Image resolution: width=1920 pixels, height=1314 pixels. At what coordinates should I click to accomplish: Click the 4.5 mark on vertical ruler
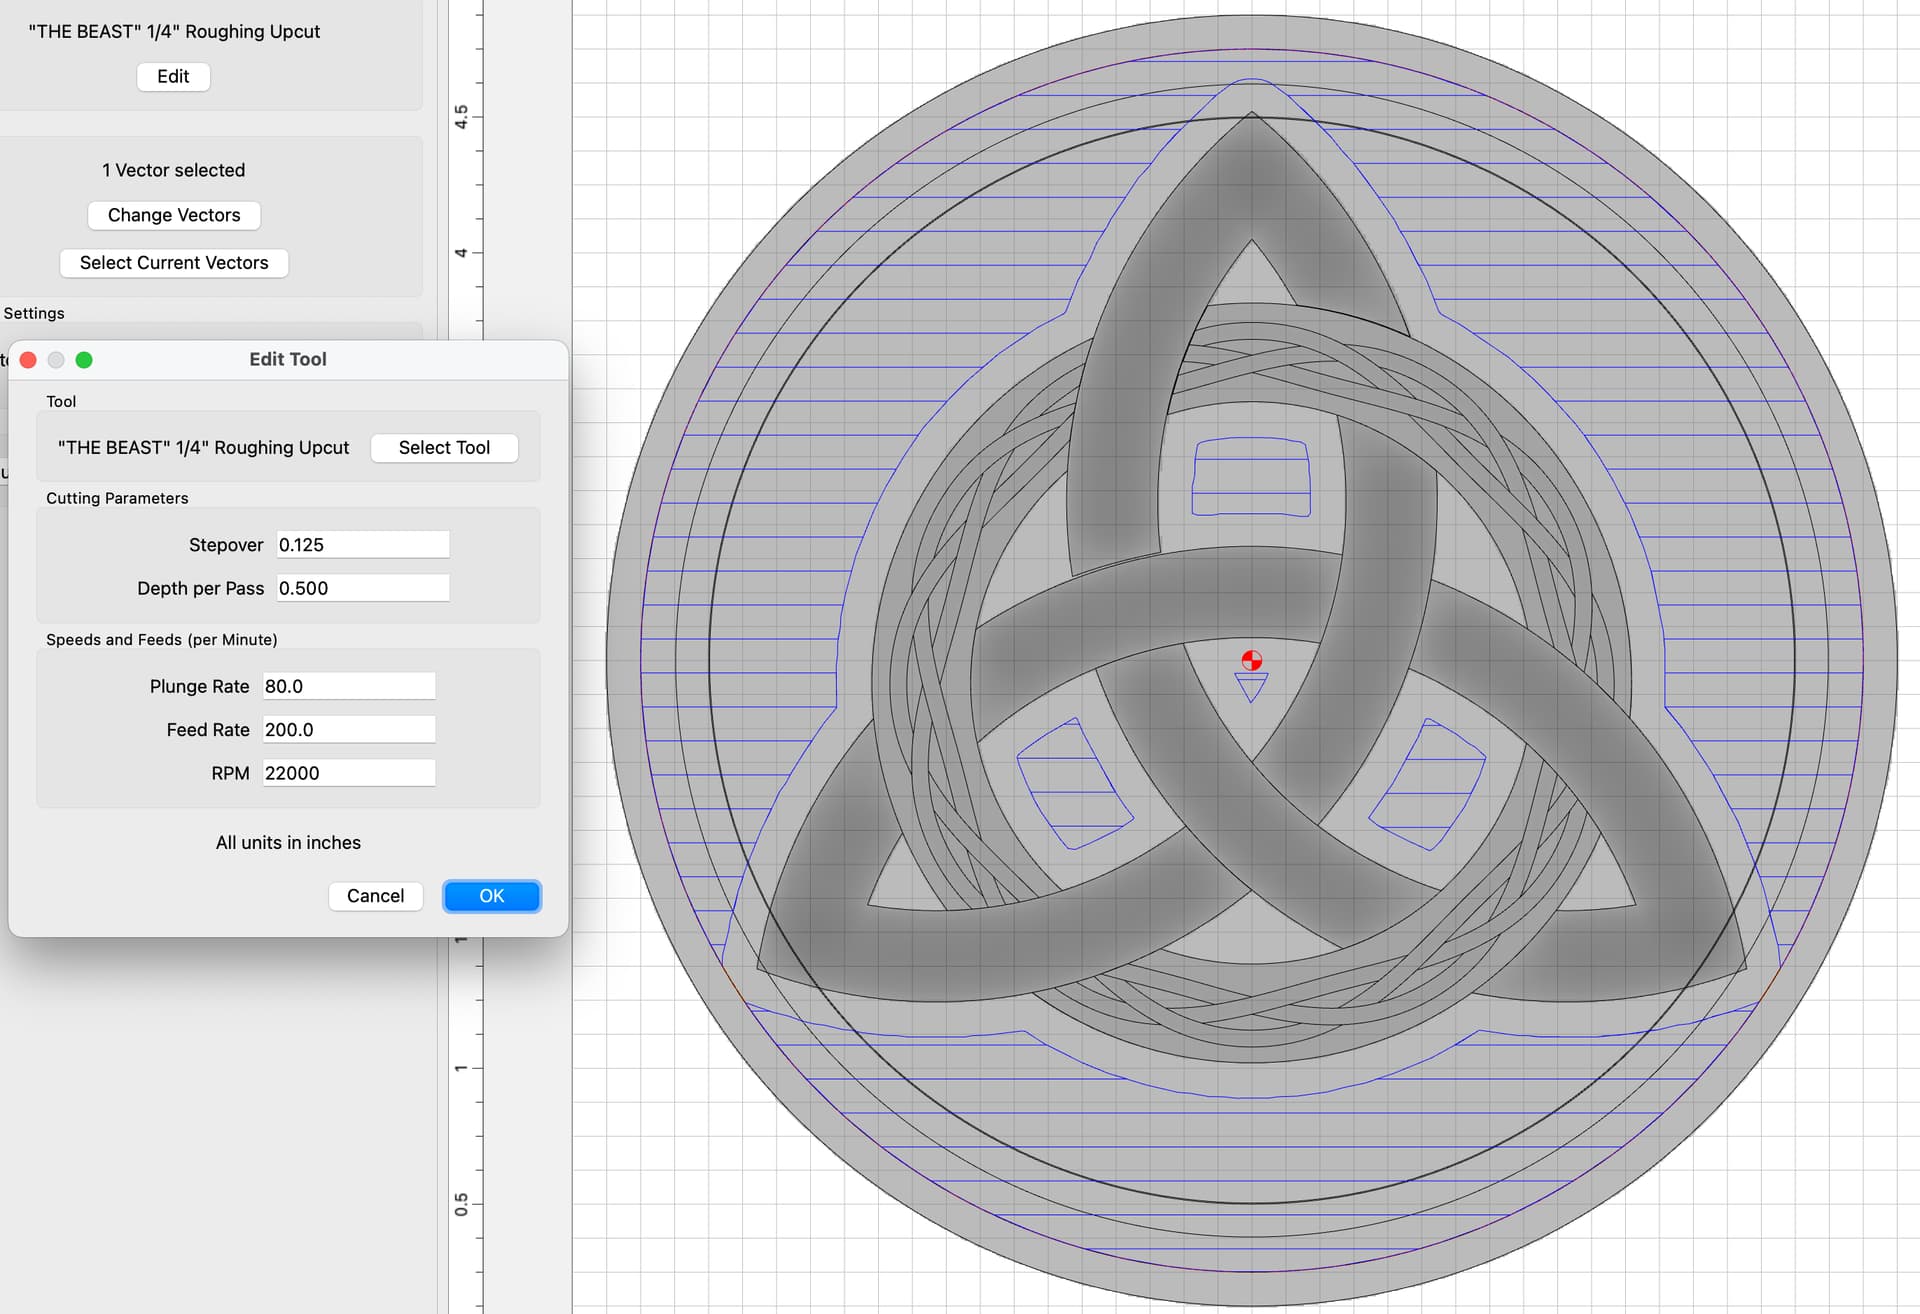point(461,117)
